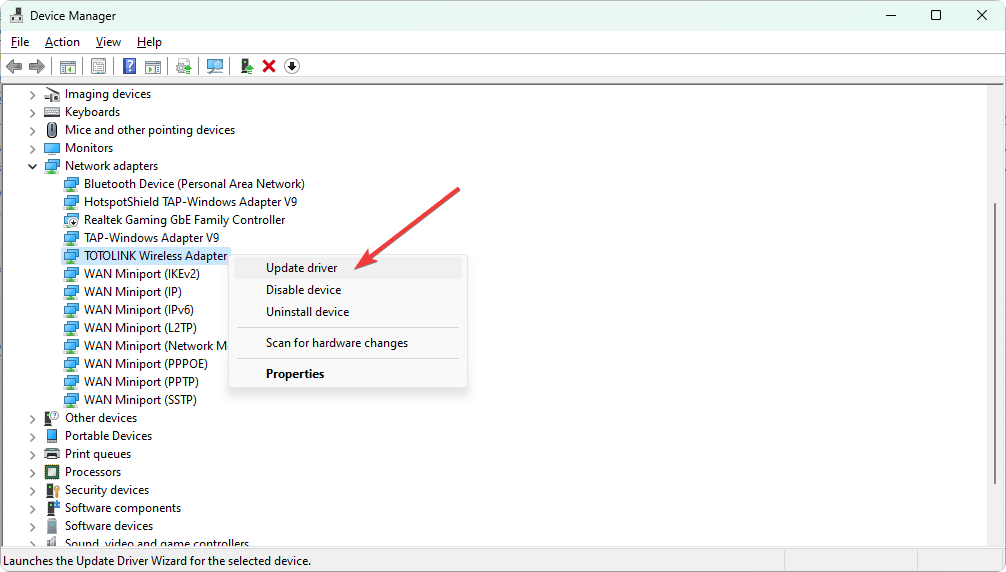Expand the Keyboards category

(32, 113)
